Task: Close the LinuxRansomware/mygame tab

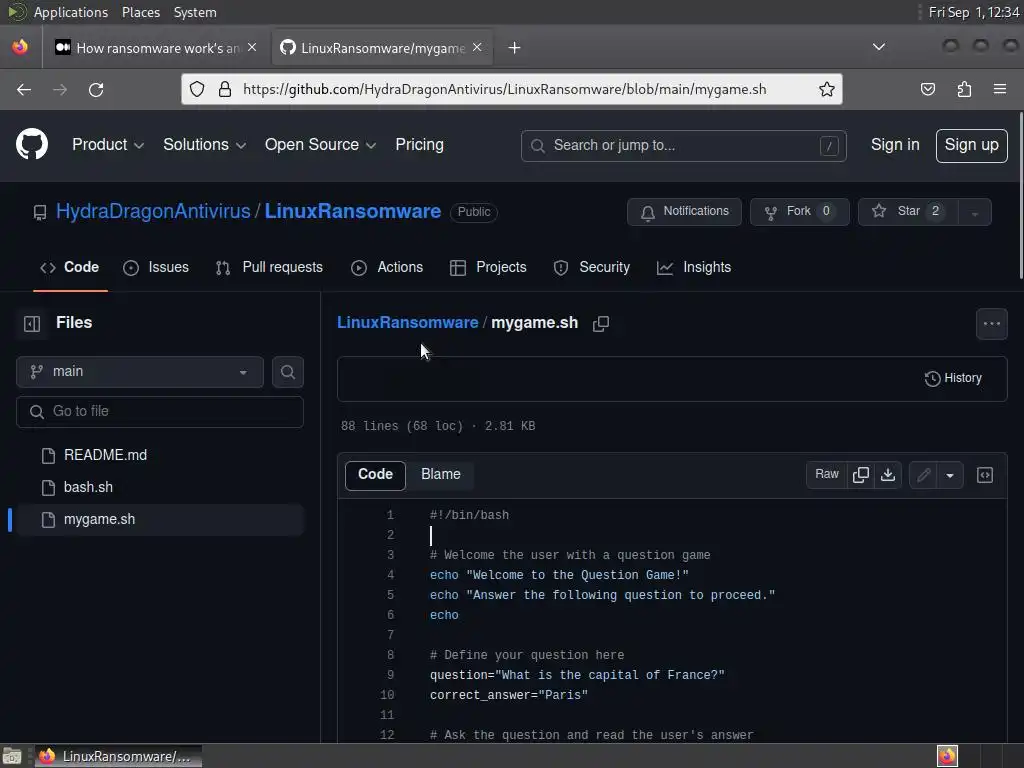Action: pyautogui.click(x=477, y=48)
